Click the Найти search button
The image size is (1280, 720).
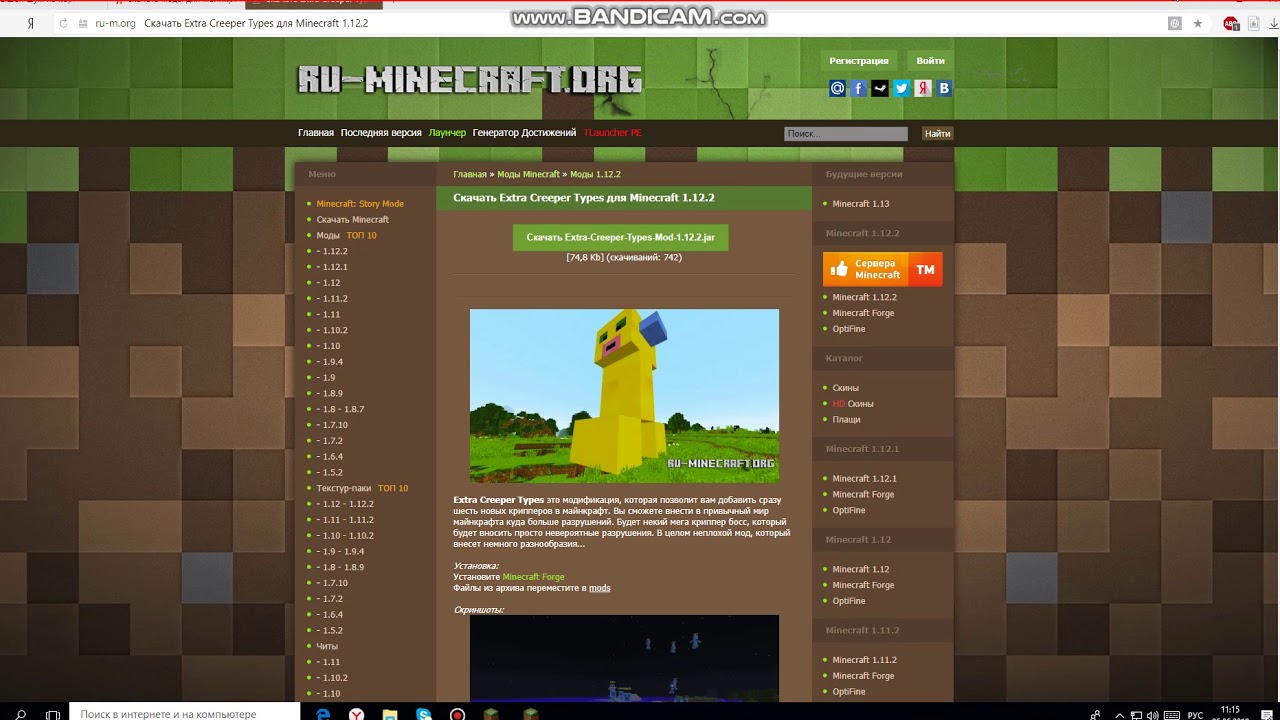(937, 133)
